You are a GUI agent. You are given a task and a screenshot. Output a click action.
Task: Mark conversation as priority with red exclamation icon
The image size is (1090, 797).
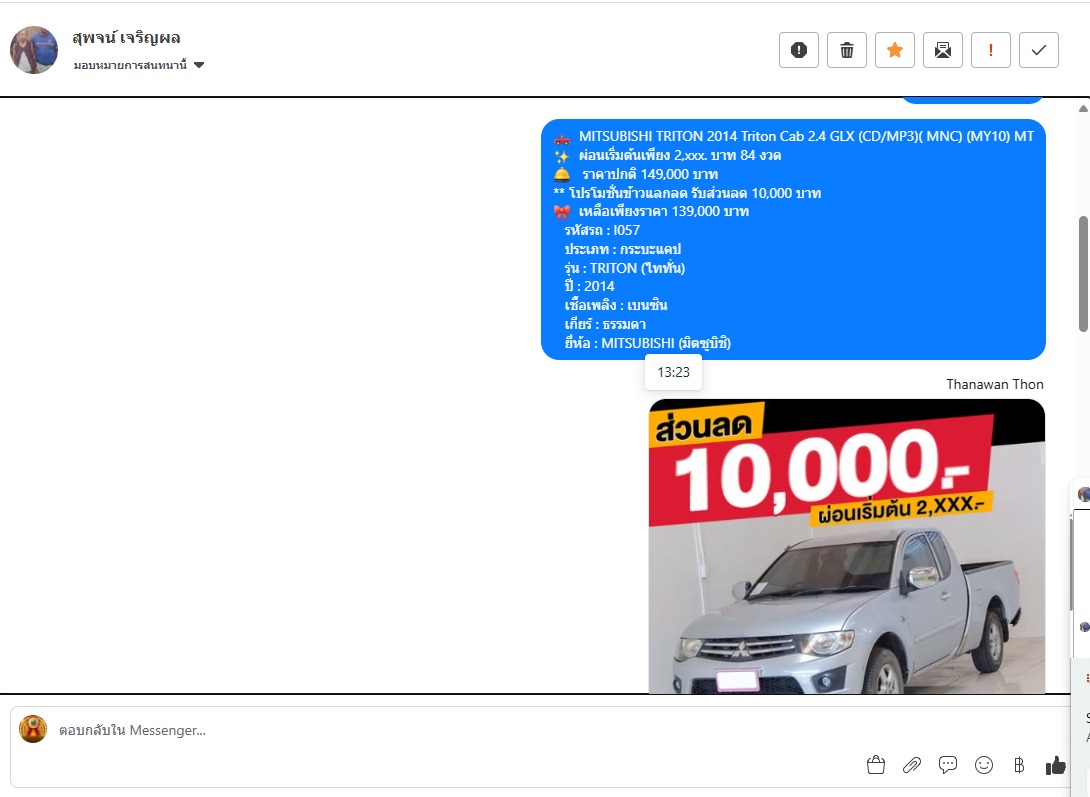tap(991, 50)
